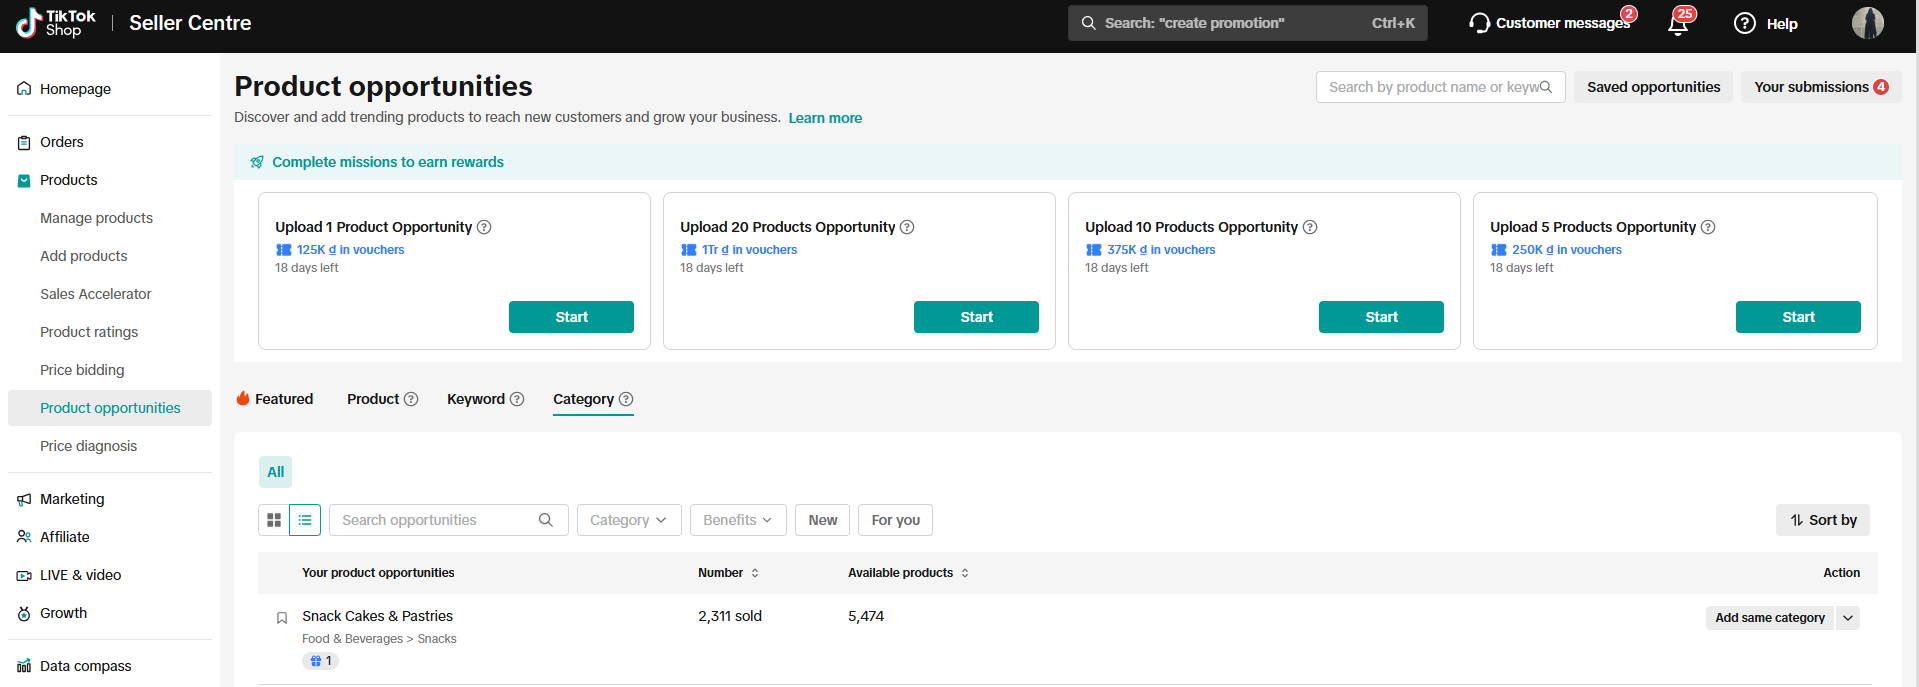Viewport: 1919px width, 687px height.
Task: Click help icon next to Keyword tab
Action: pos(517,399)
